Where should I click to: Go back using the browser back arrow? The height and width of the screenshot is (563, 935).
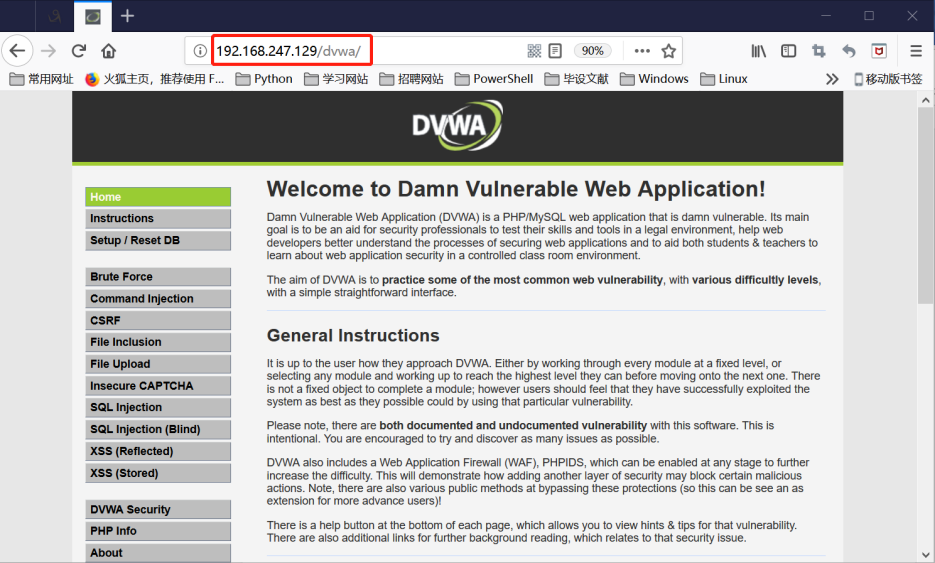tap(17, 51)
